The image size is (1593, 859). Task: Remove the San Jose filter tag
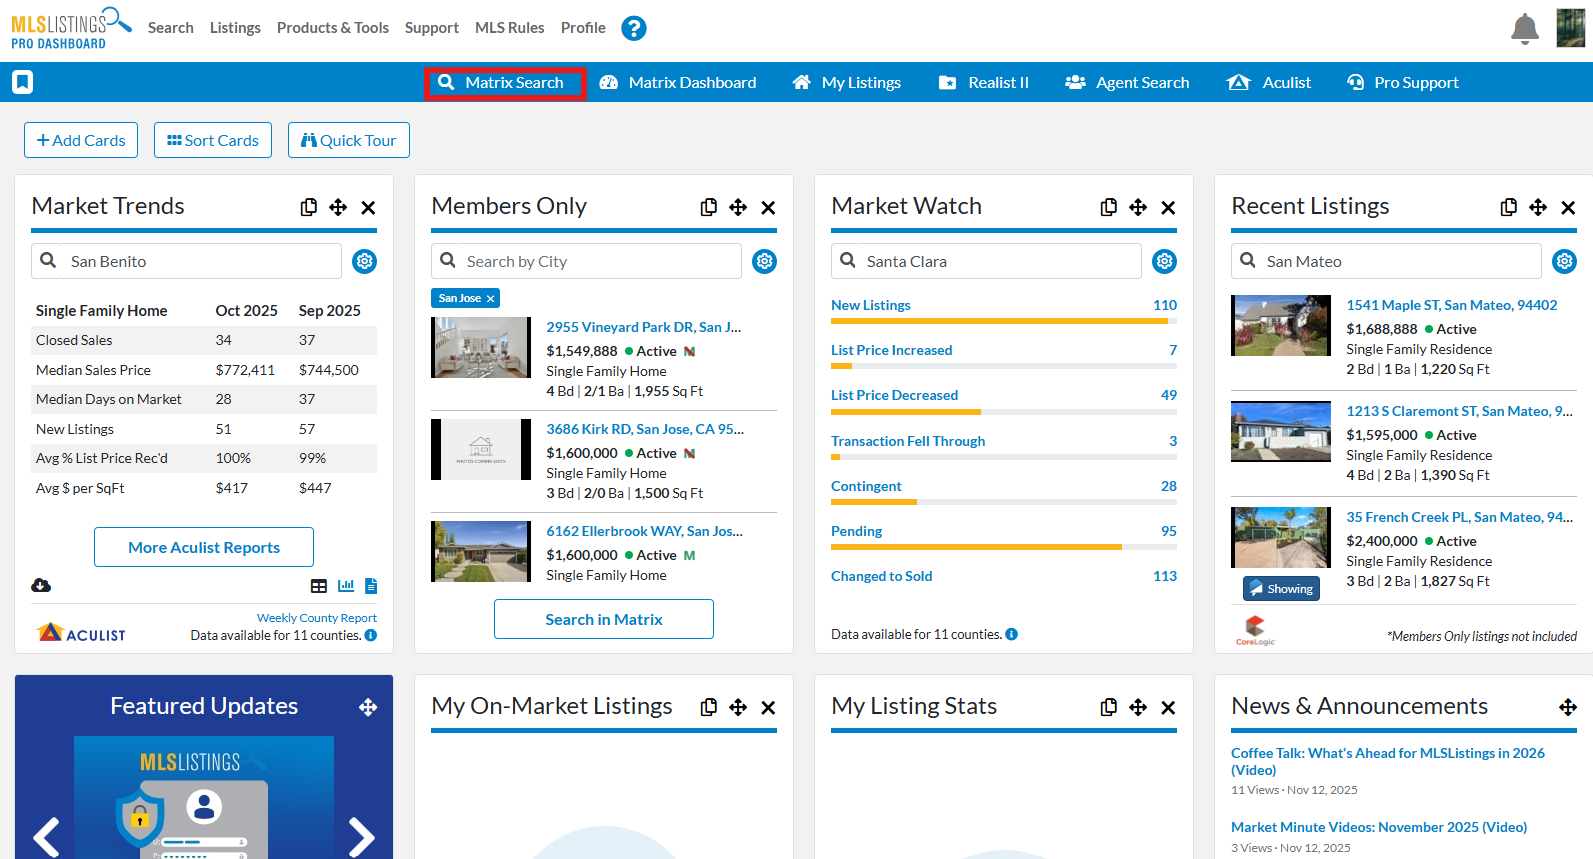(491, 298)
